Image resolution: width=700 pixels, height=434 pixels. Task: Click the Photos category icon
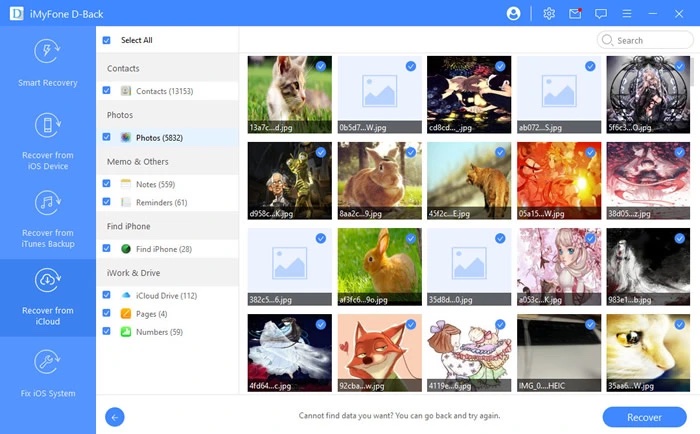126,138
